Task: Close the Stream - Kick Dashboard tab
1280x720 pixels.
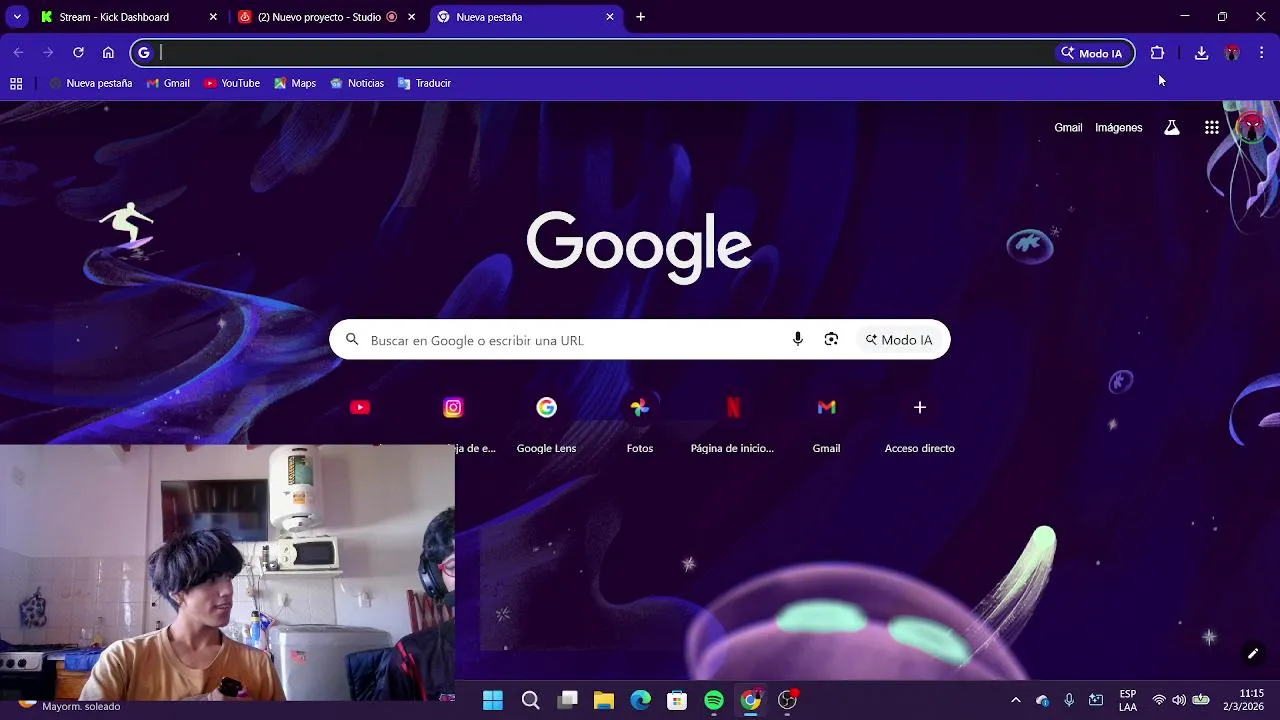Action: (213, 17)
